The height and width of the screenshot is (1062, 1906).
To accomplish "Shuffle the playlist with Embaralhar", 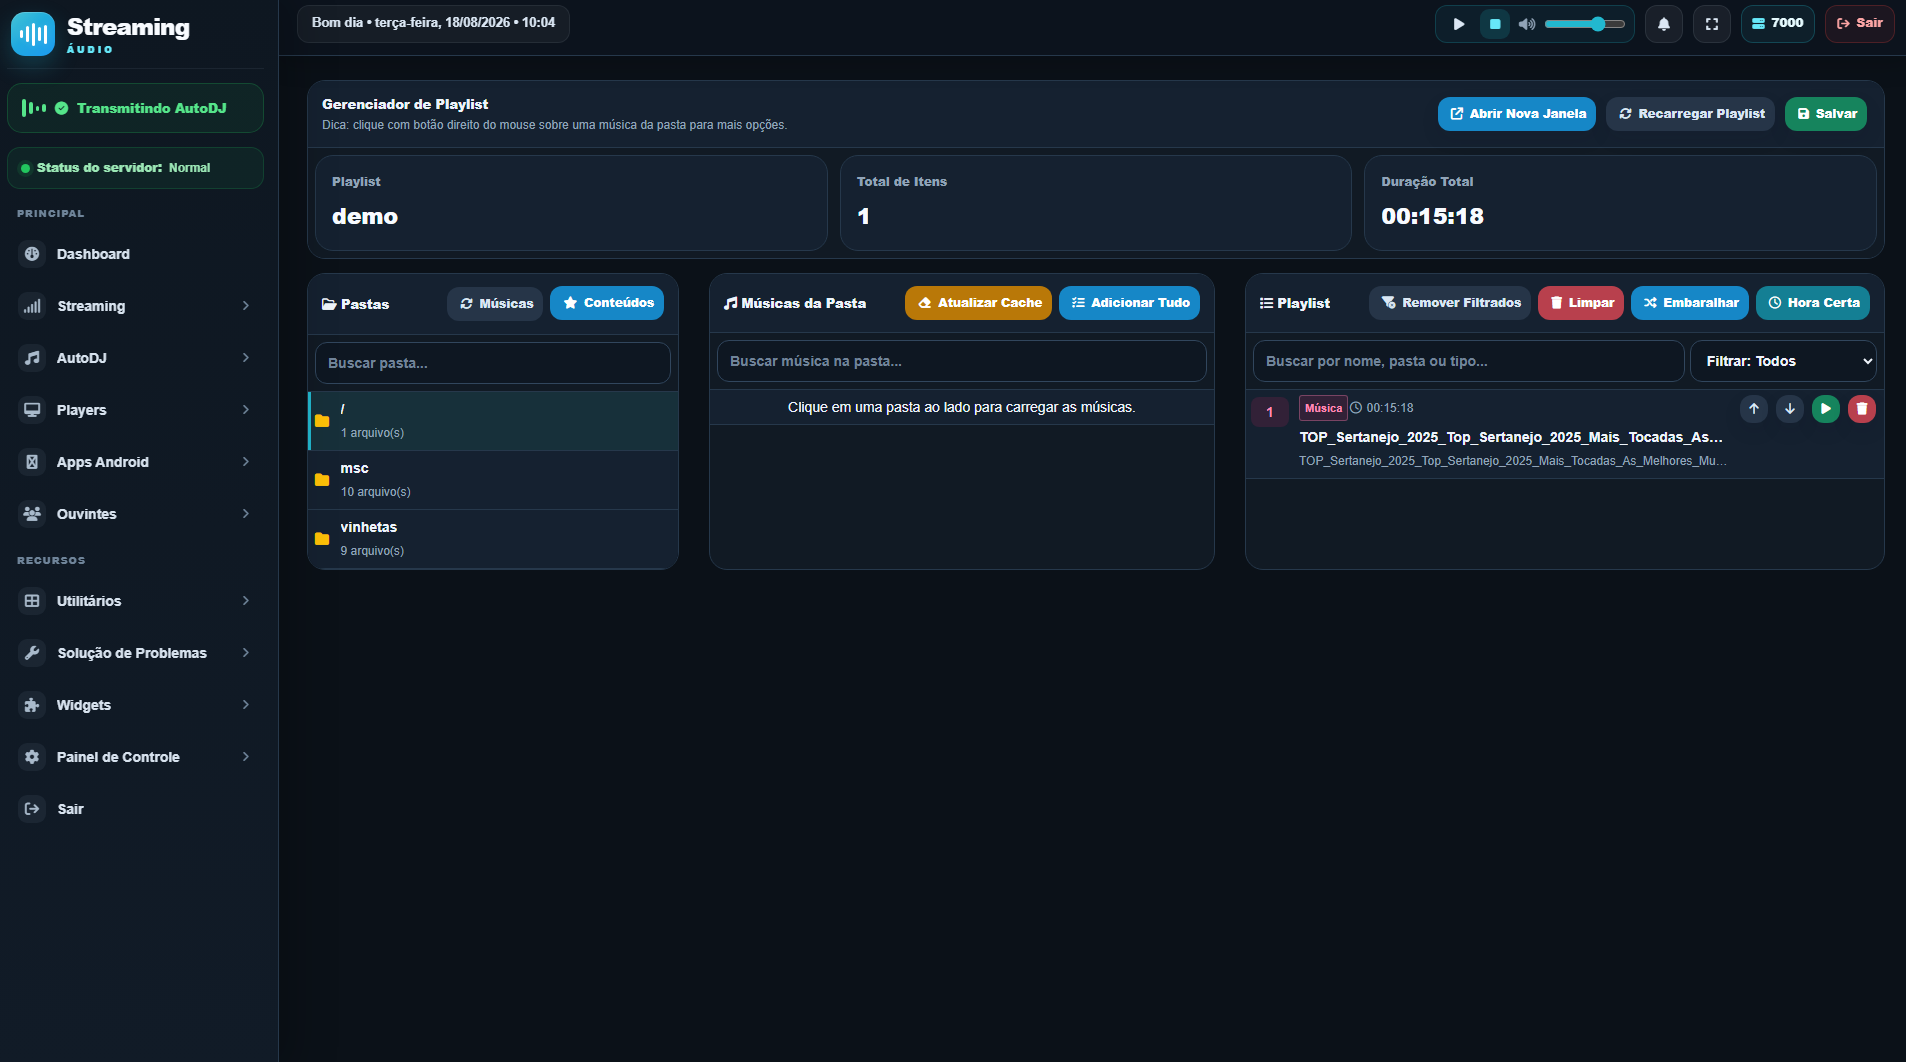I will 1690,303.
